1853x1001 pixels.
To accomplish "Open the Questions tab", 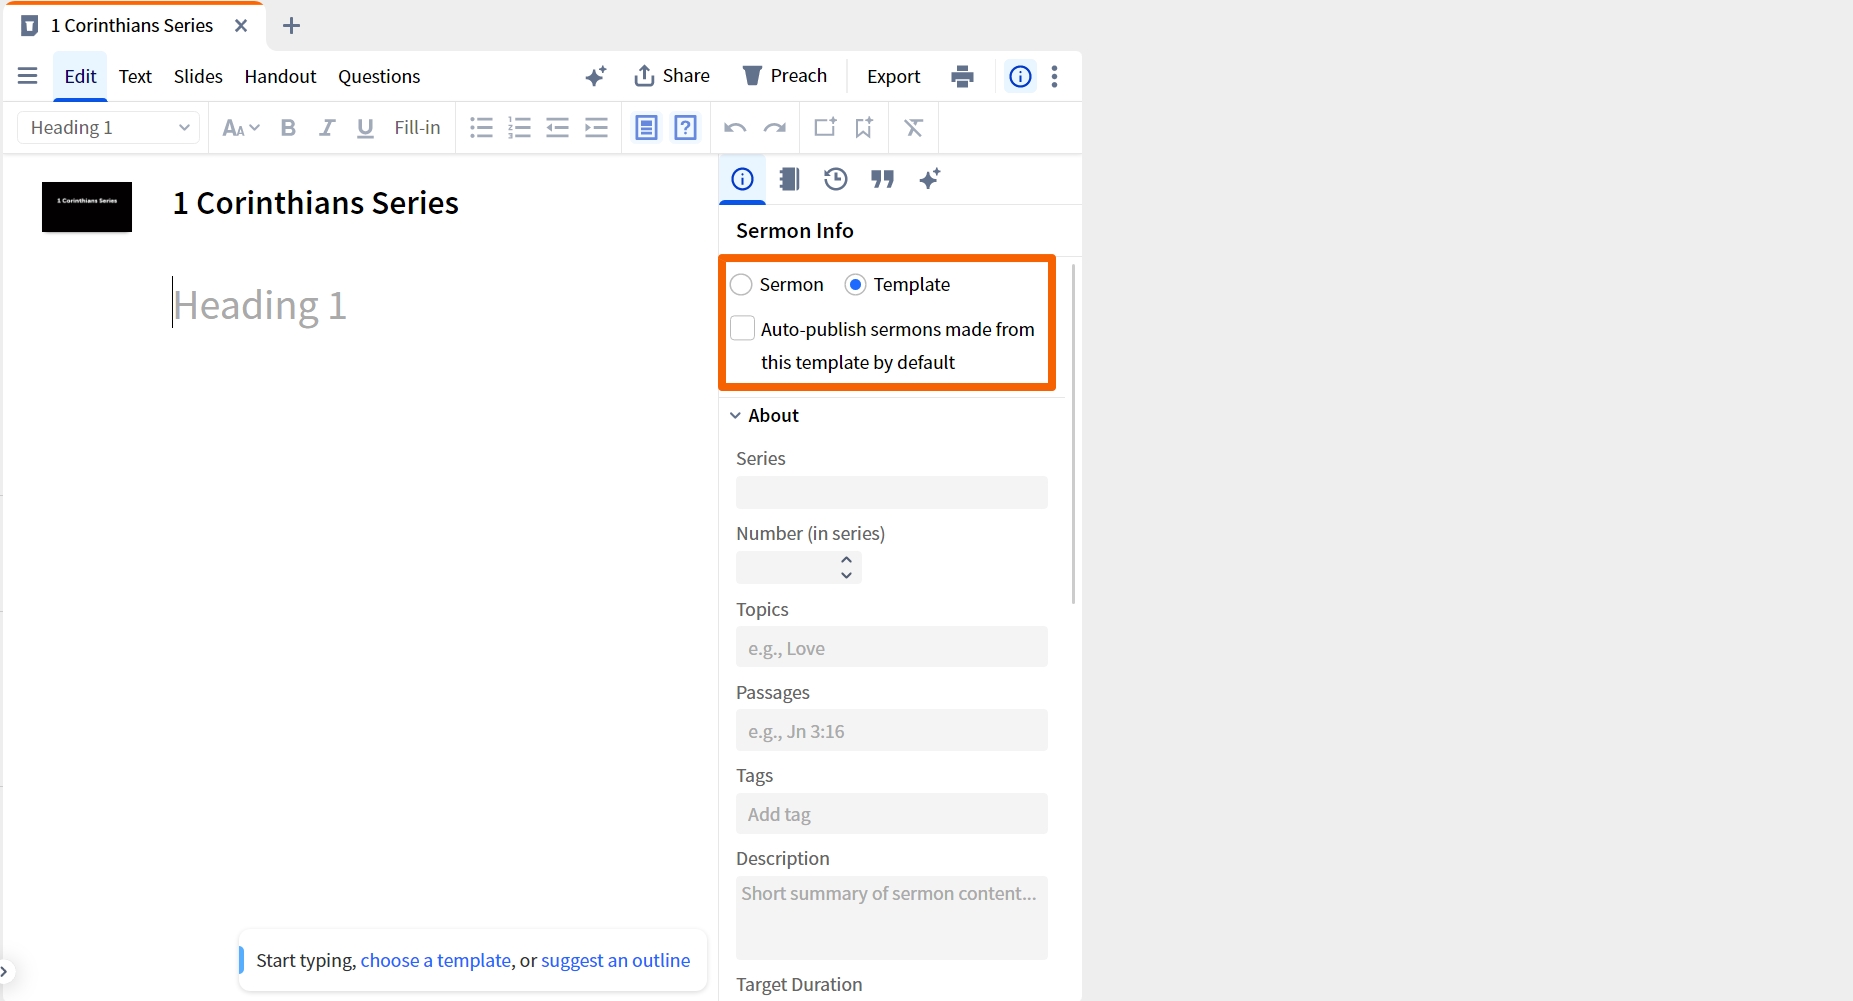I will (x=379, y=76).
